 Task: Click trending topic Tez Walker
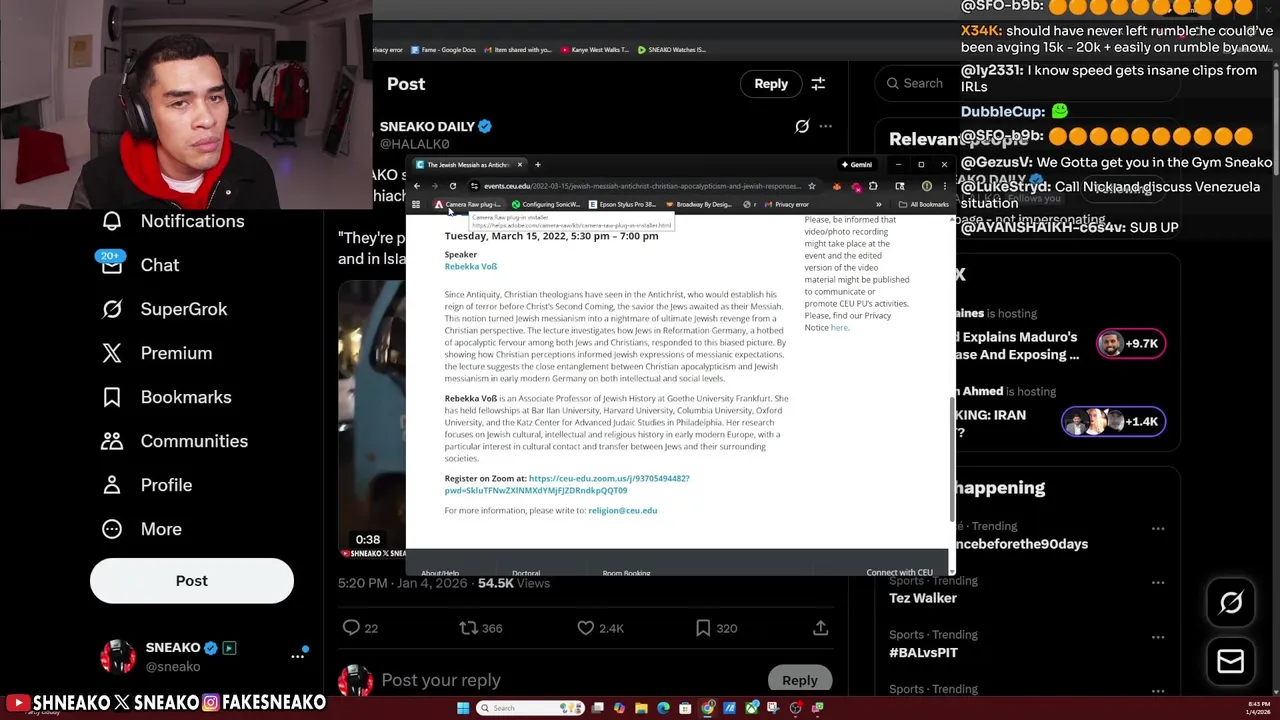pyautogui.click(x=923, y=598)
